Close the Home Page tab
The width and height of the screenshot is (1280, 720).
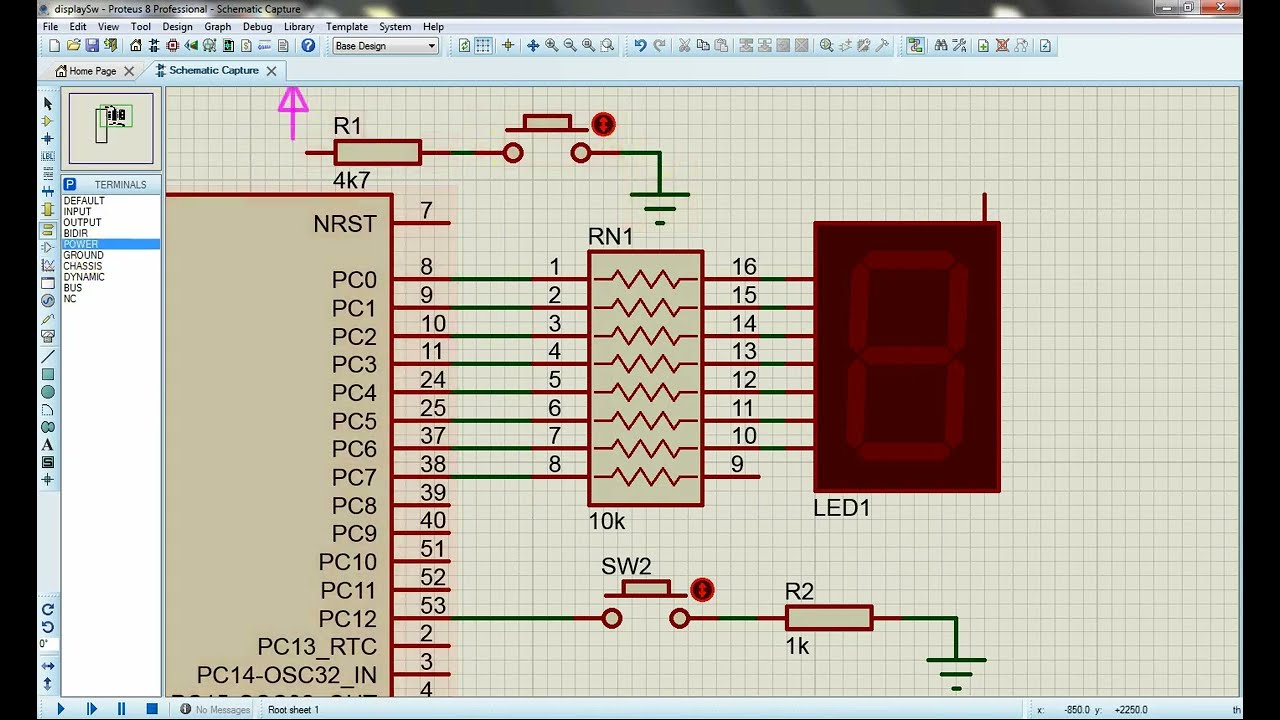(129, 71)
